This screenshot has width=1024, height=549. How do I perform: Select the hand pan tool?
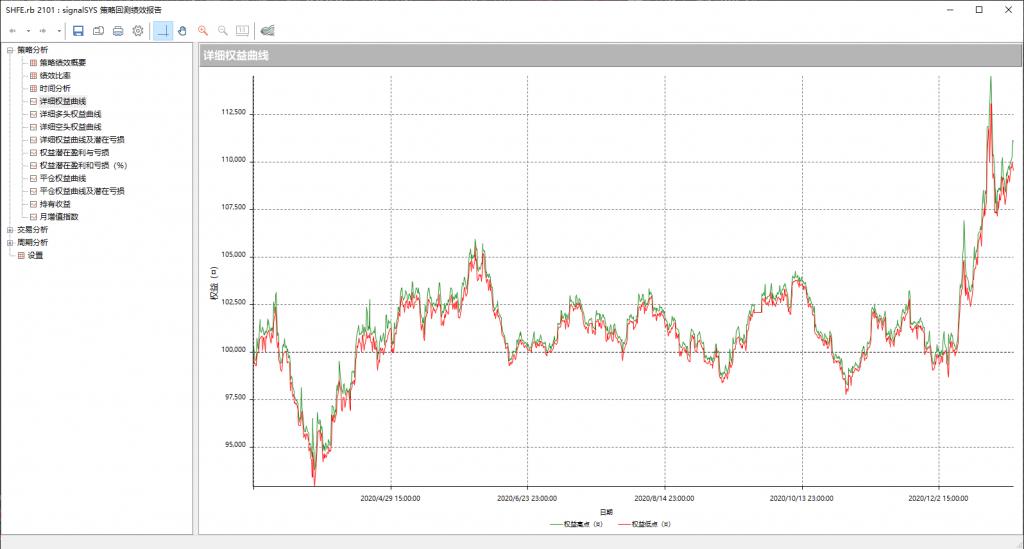[x=183, y=31]
